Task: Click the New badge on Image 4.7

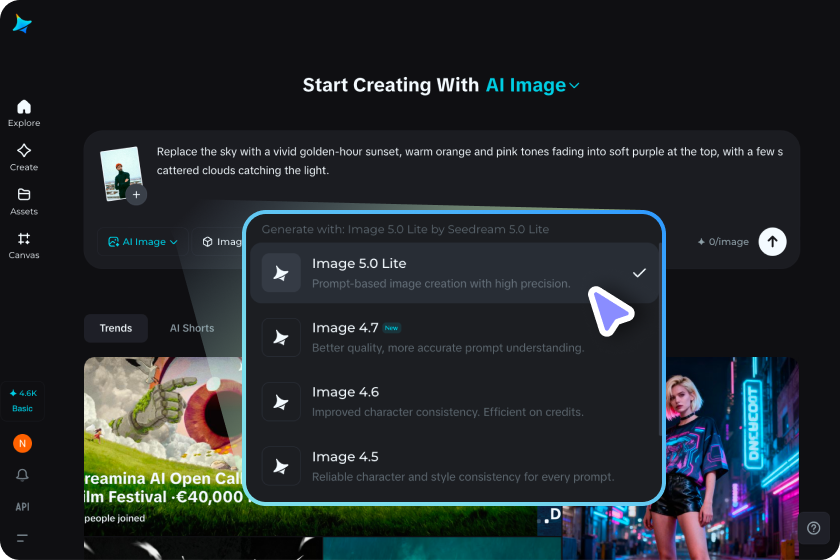Action: point(392,327)
